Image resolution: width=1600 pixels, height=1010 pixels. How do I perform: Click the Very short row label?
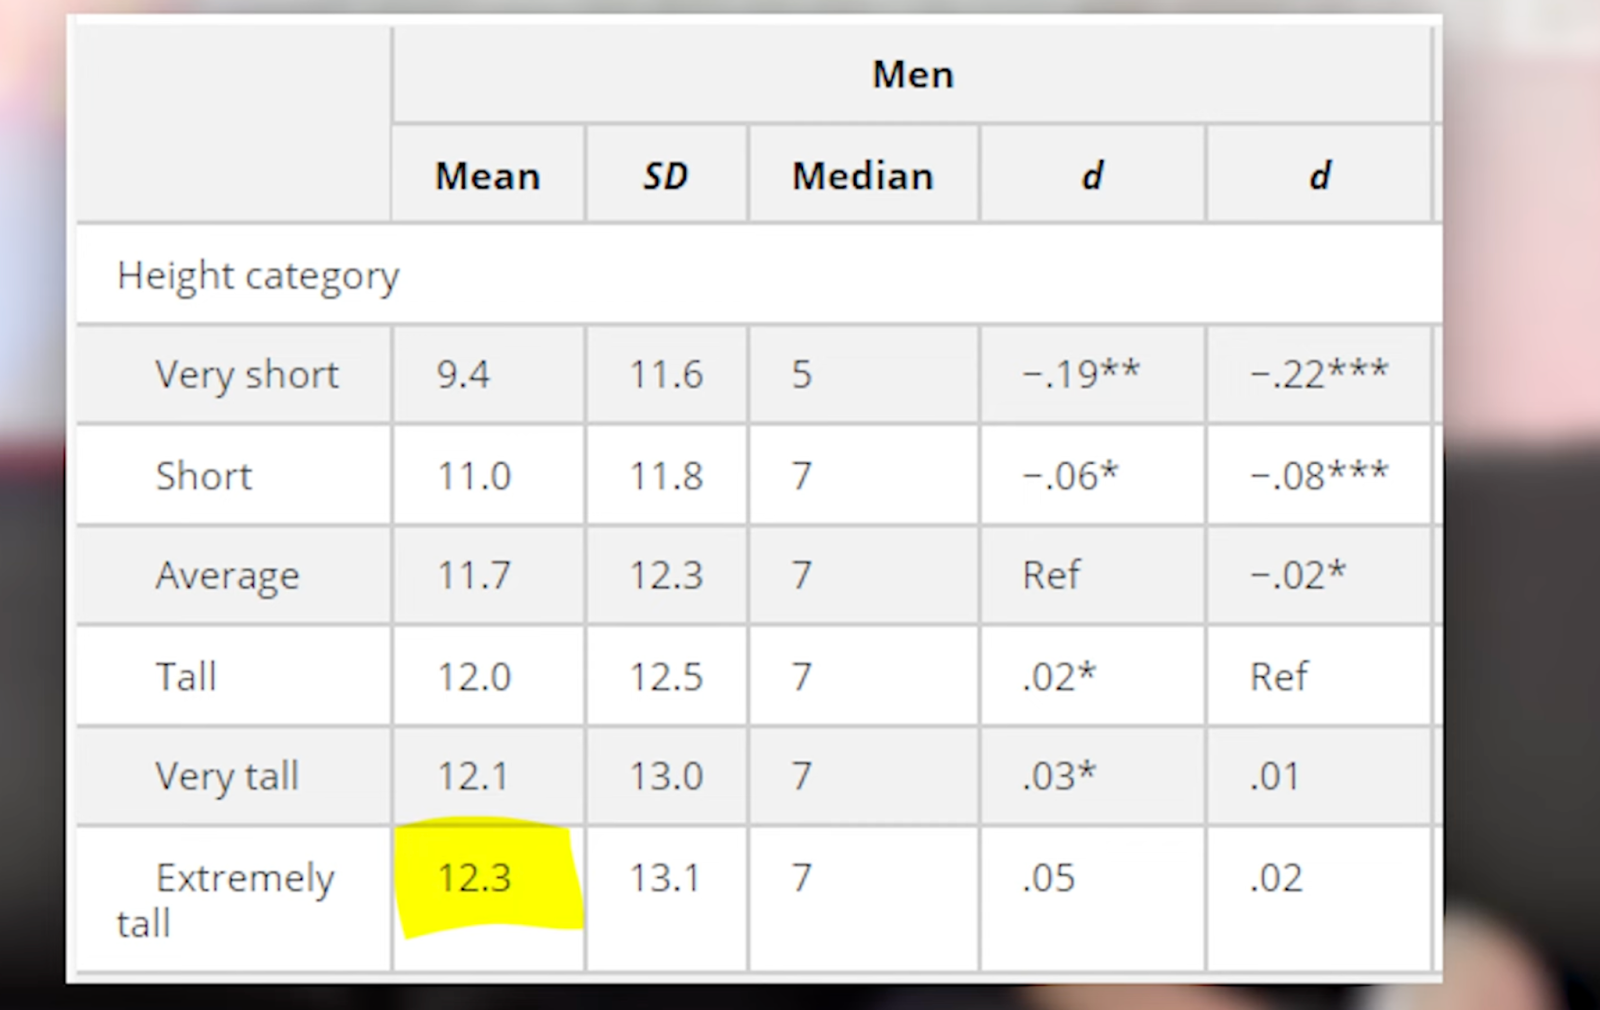coord(247,375)
